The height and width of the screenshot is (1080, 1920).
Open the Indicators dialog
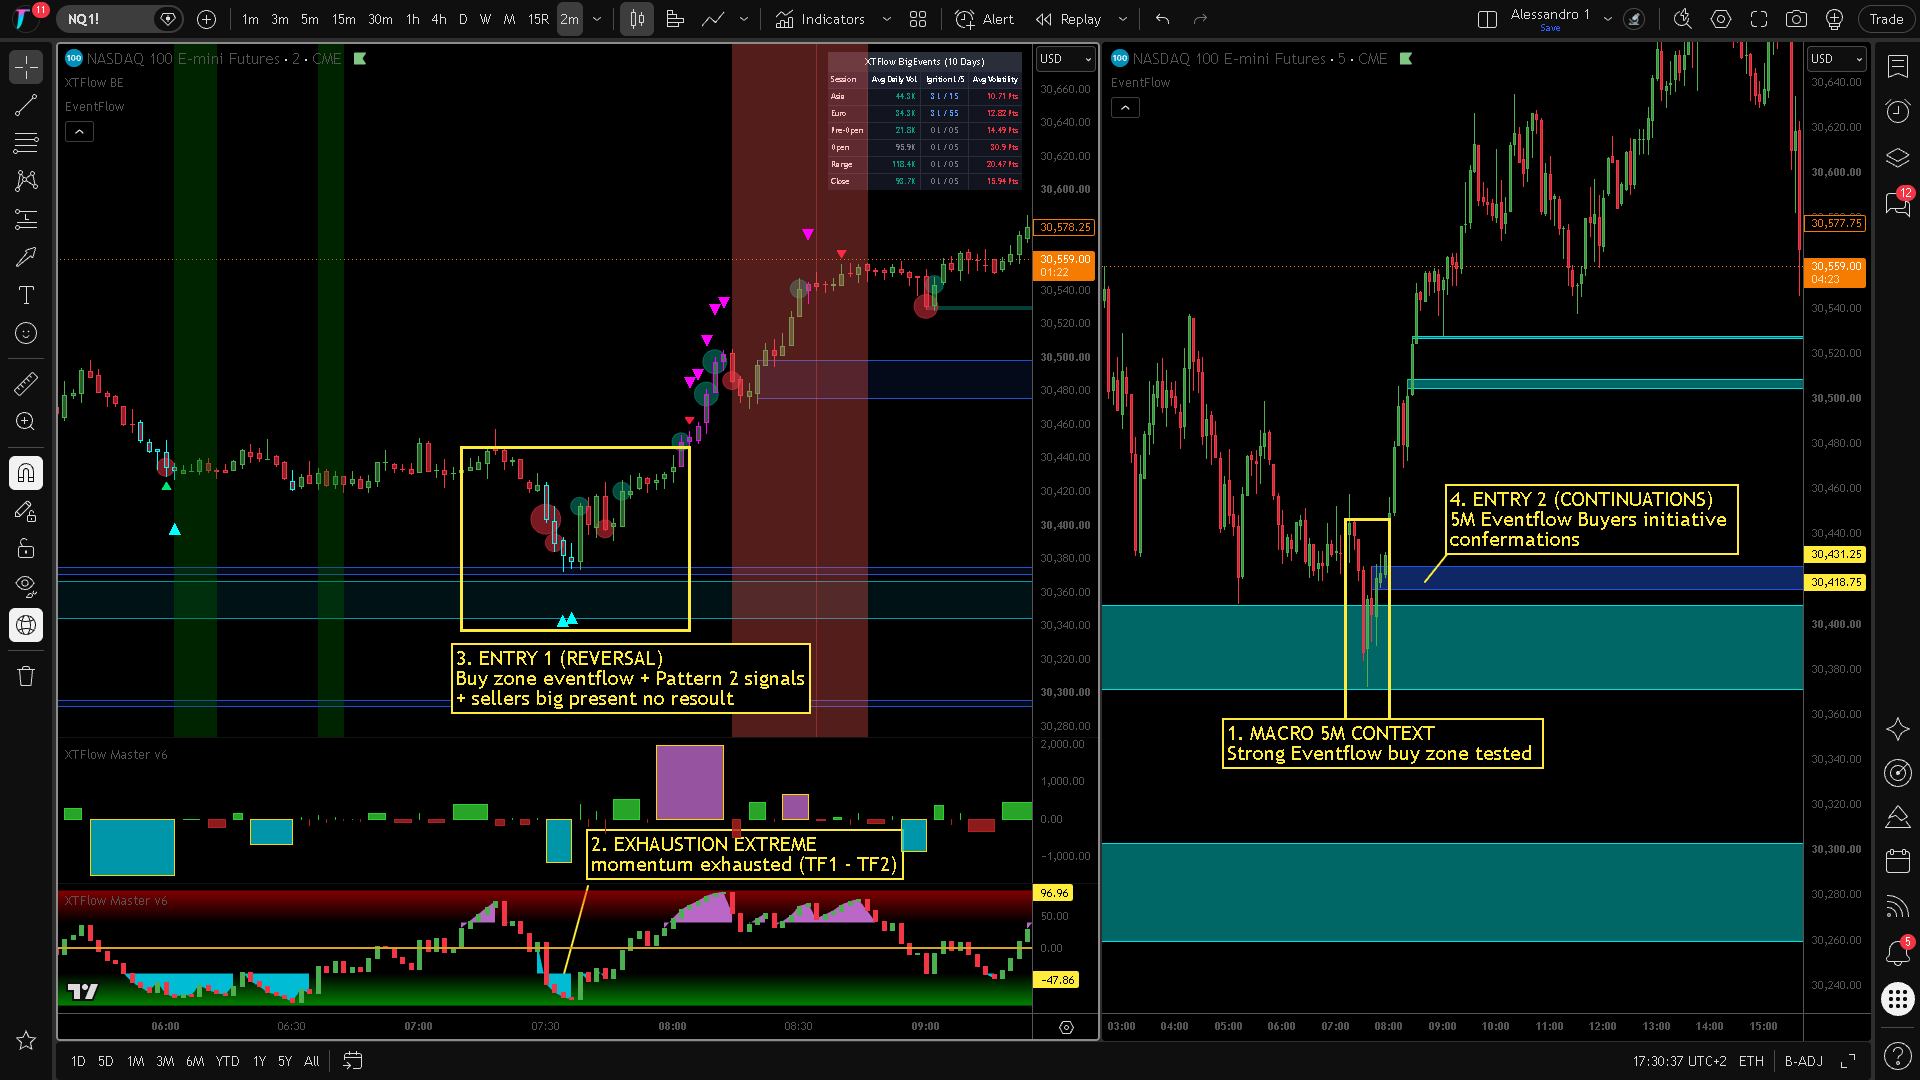[x=820, y=19]
